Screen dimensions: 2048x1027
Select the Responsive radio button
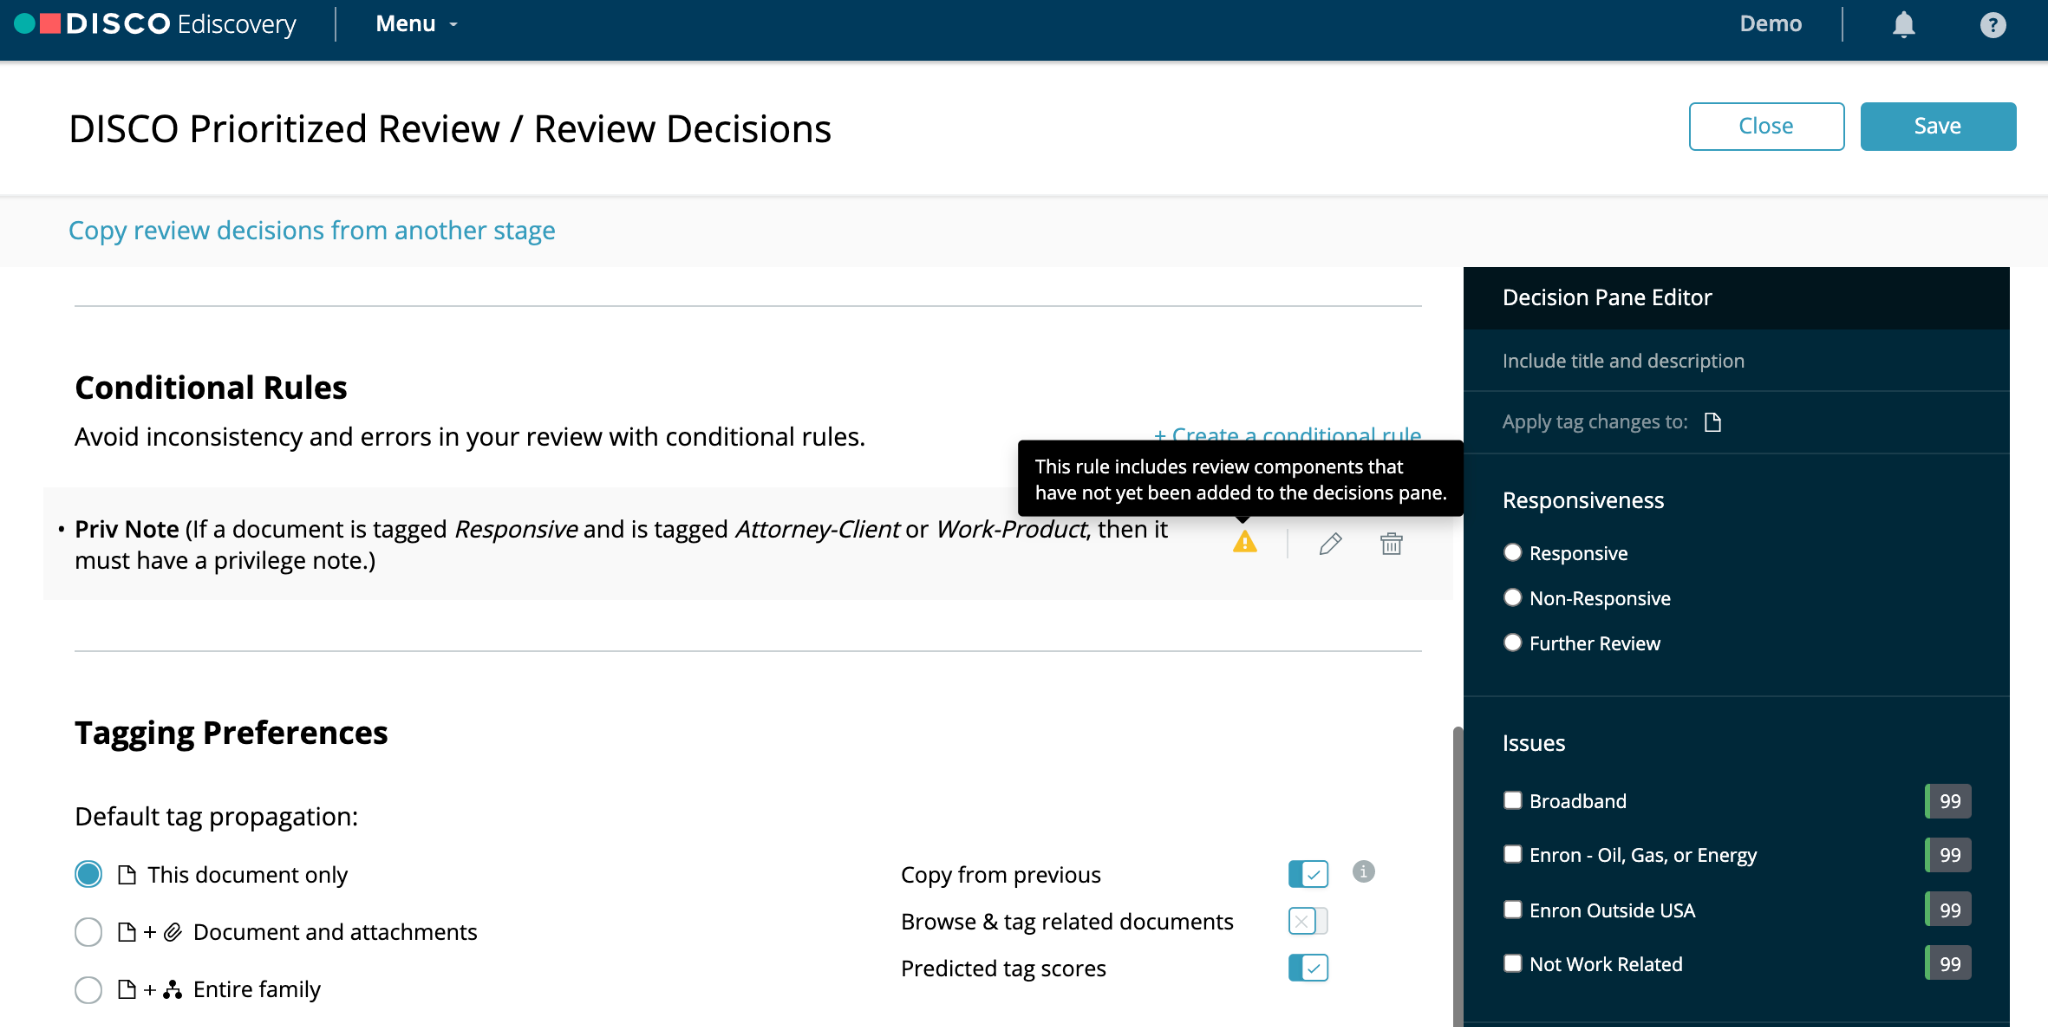point(1512,552)
